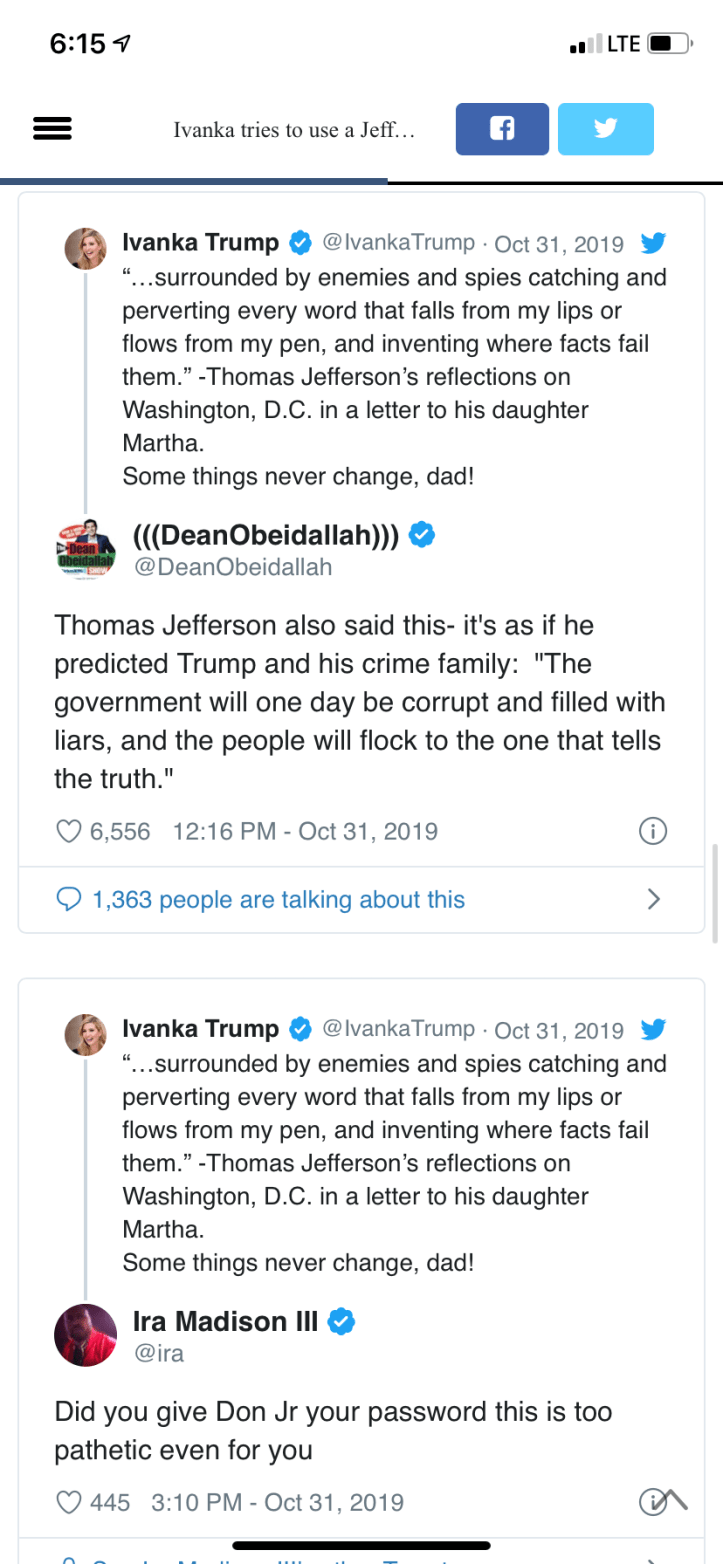
Task: Share article on Twitter
Action: (605, 129)
